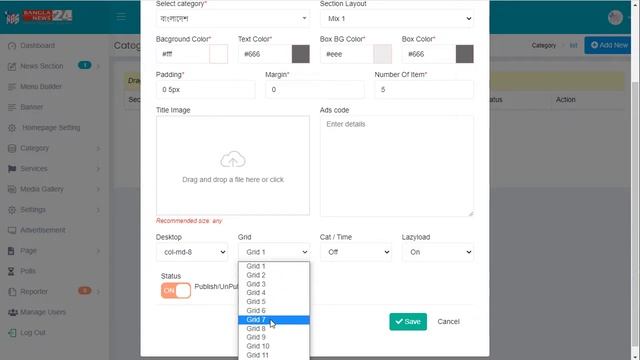Open the Lazyload dropdown
This screenshot has height=360, width=640.
438,252
